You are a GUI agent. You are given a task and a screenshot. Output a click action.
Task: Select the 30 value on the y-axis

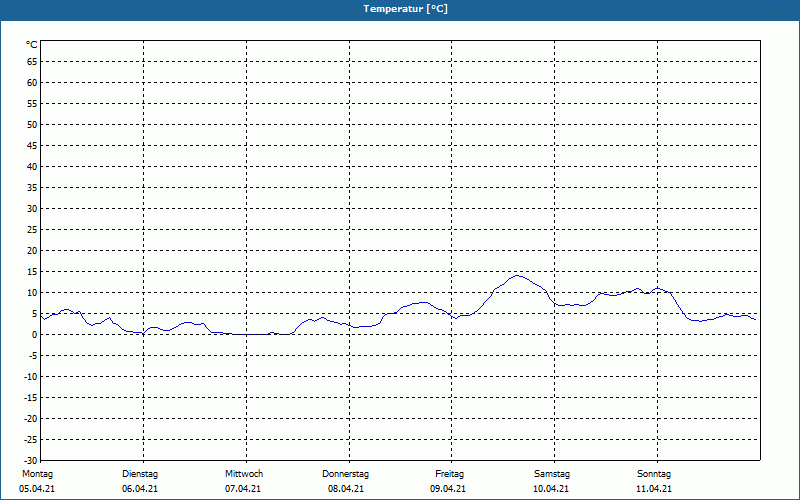(32, 208)
